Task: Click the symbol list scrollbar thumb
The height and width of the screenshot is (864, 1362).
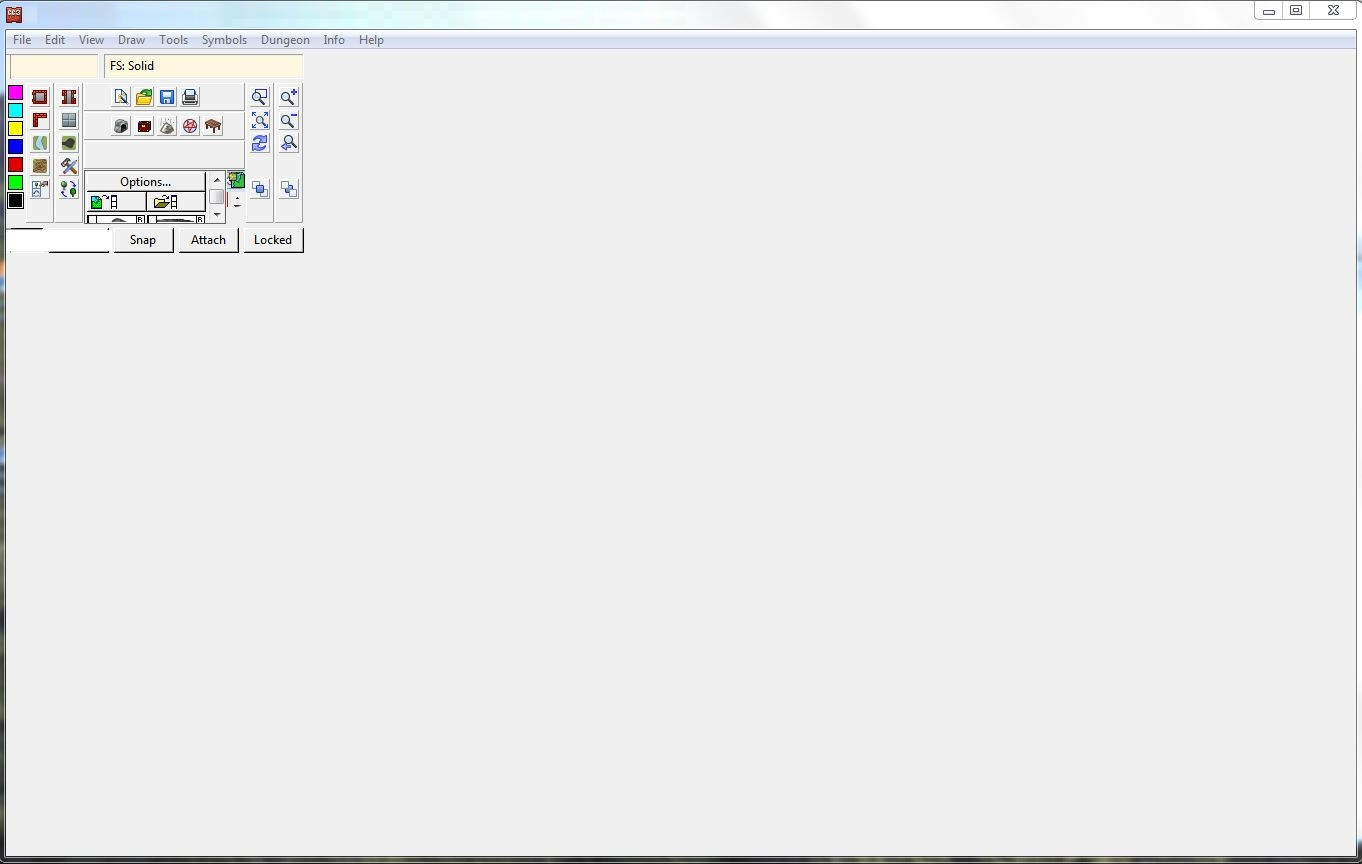Action: pos(217,197)
